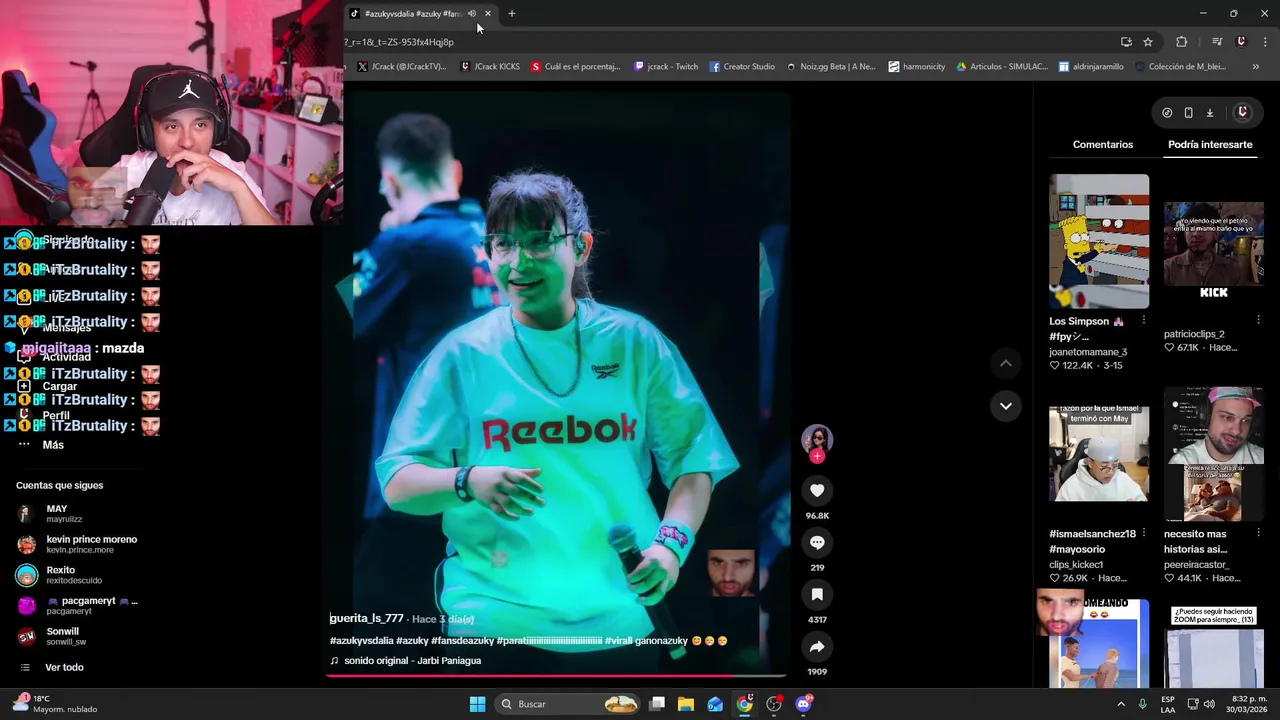Open Chrome profile avatar in toolbar
1280x720 pixels.
1241,42
